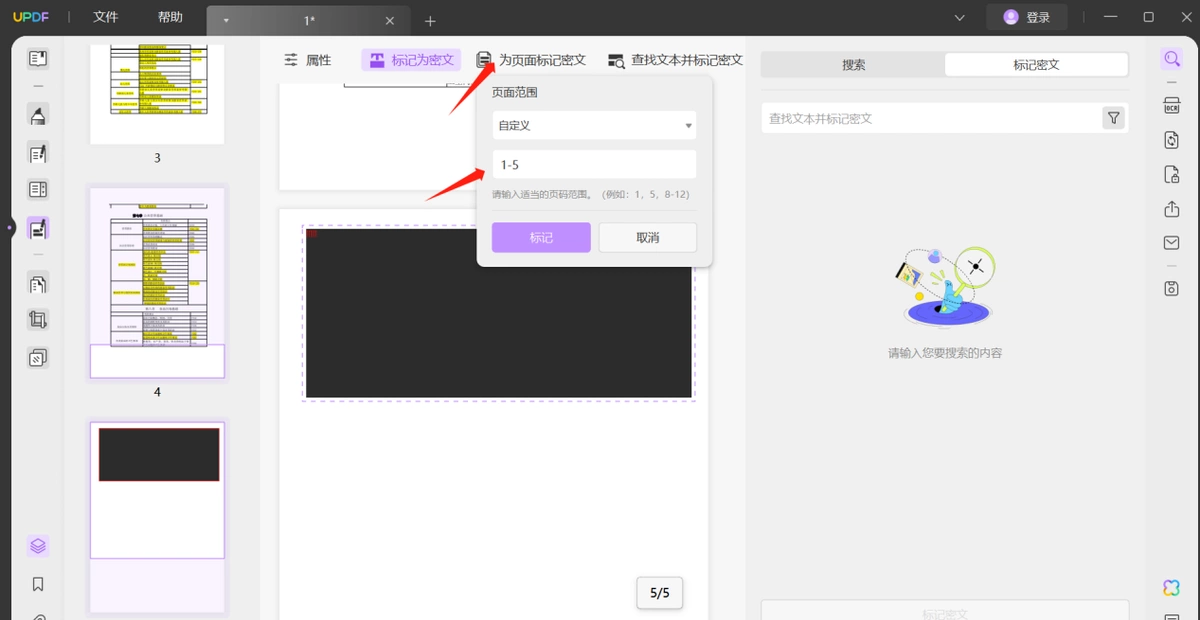1200x620 pixels.
Task: Expand the 自定义 page range dropdown
Action: click(x=594, y=125)
